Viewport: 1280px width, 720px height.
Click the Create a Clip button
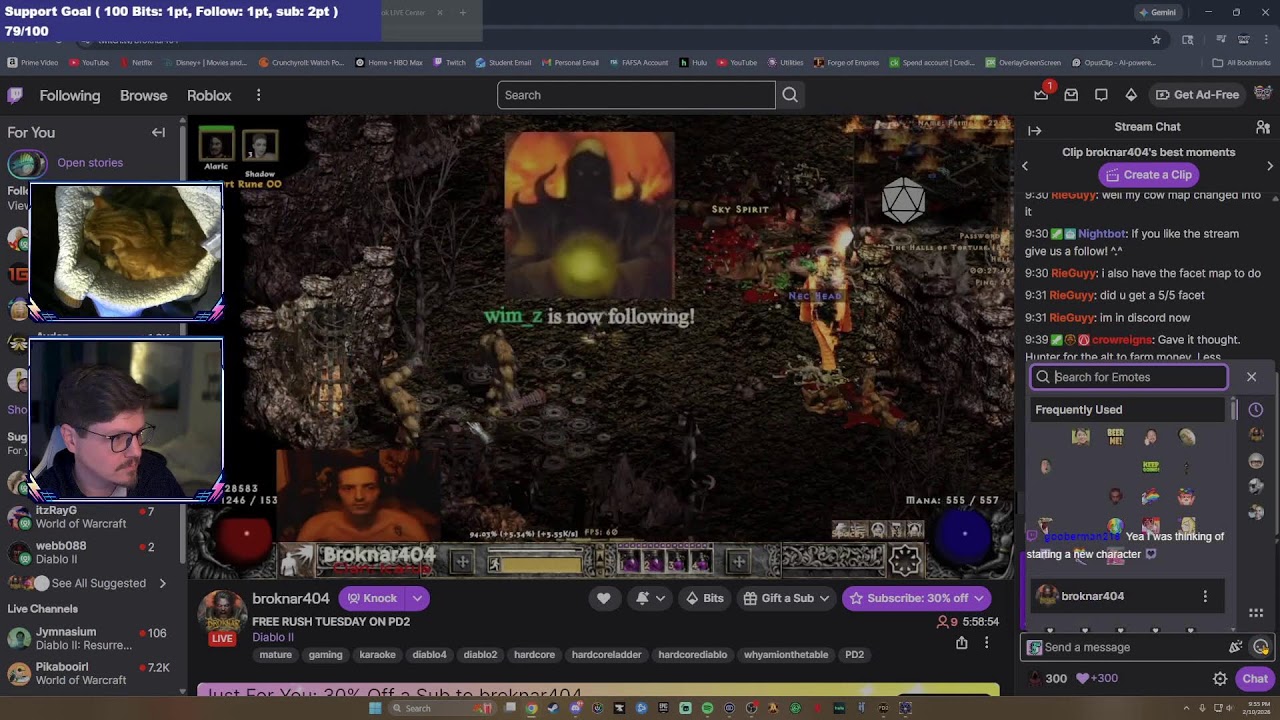click(x=1148, y=174)
